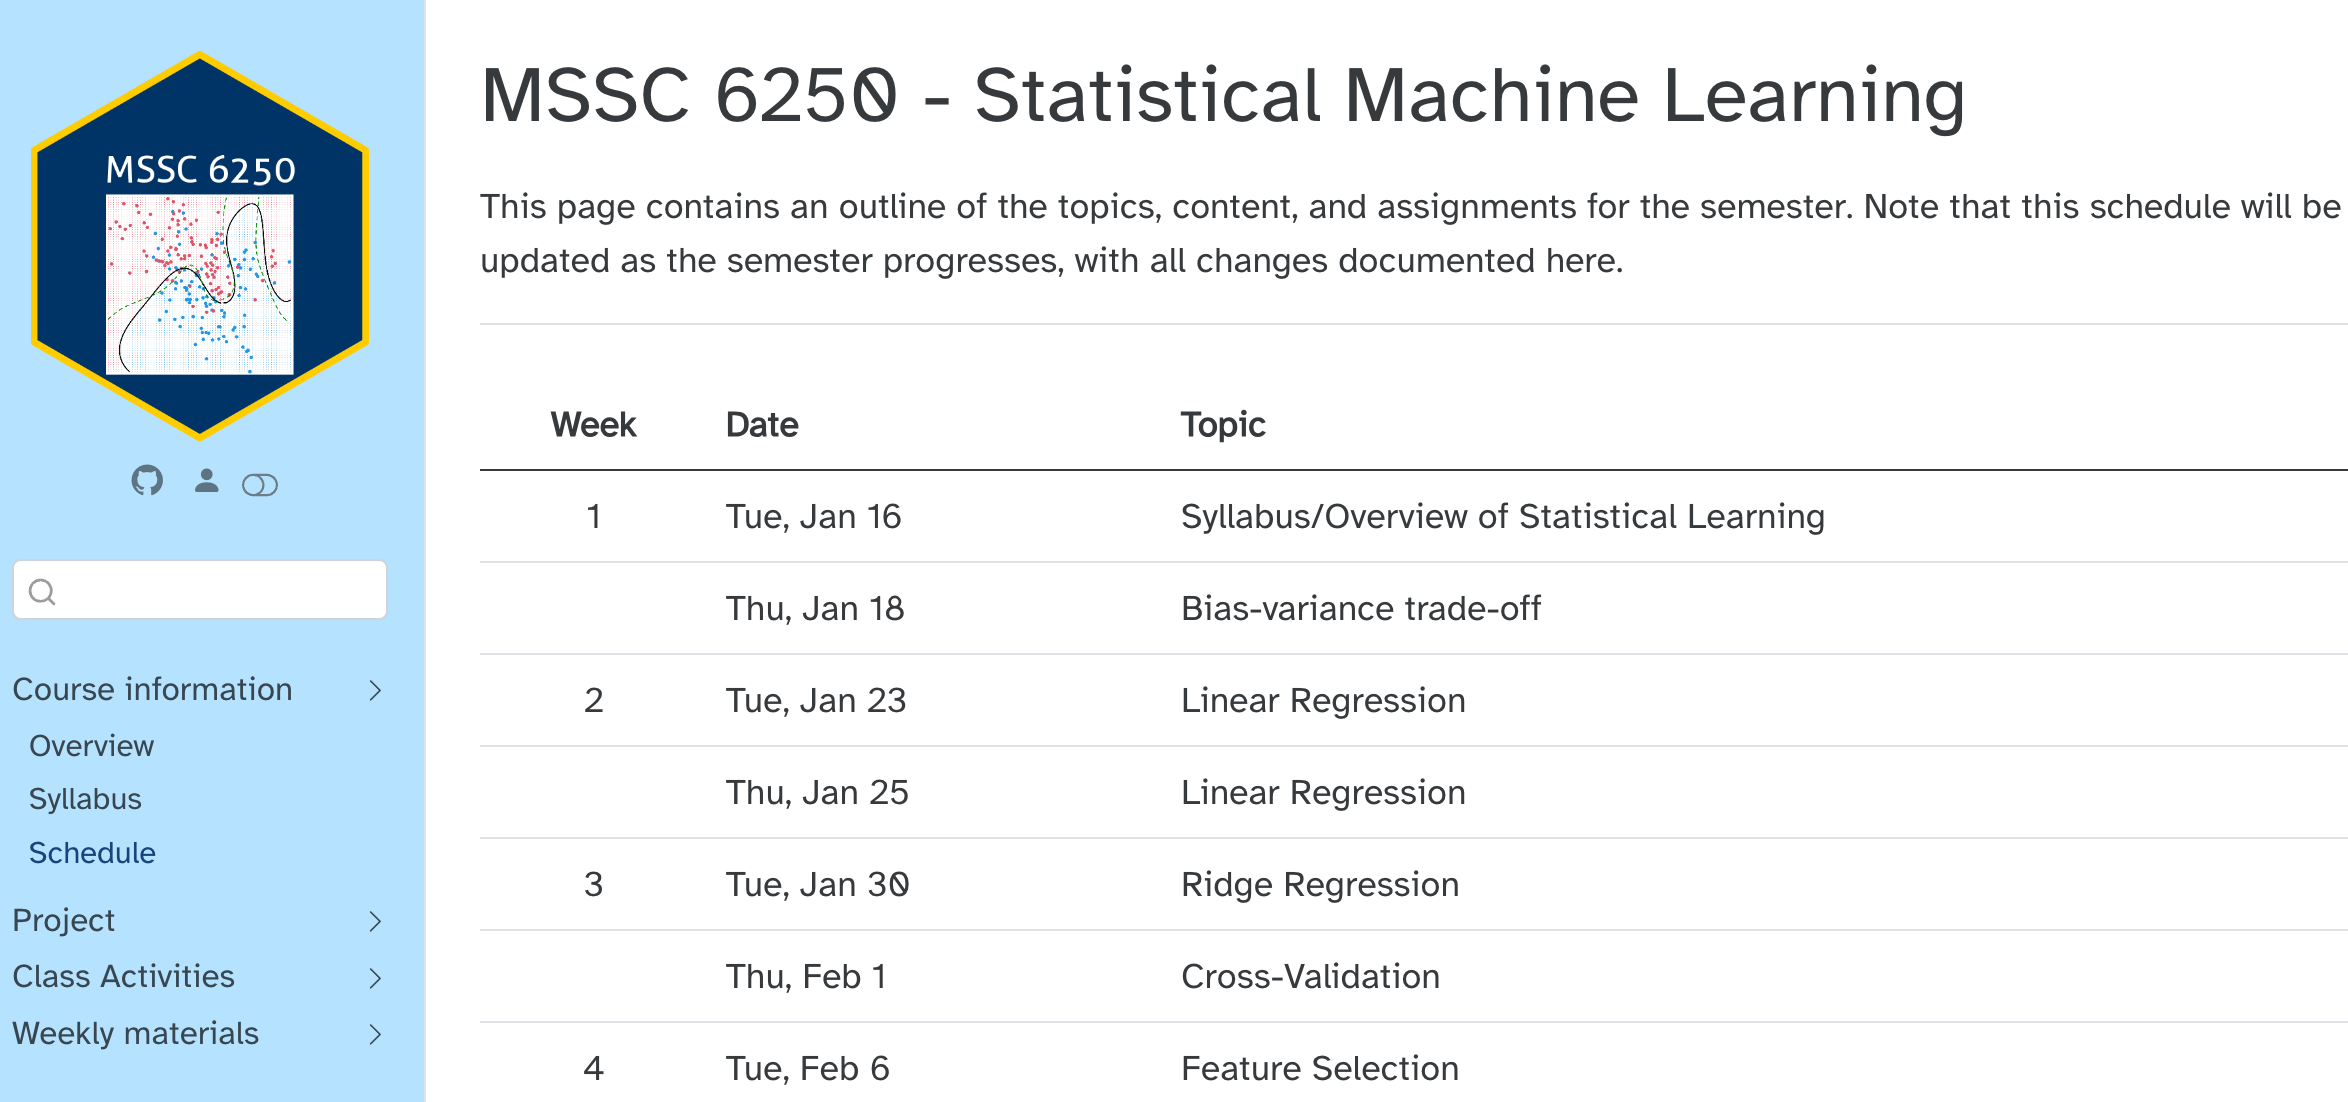Image resolution: width=2348 pixels, height=1102 pixels.
Task: Click the Topic column header
Action: [x=1223, y=425]
